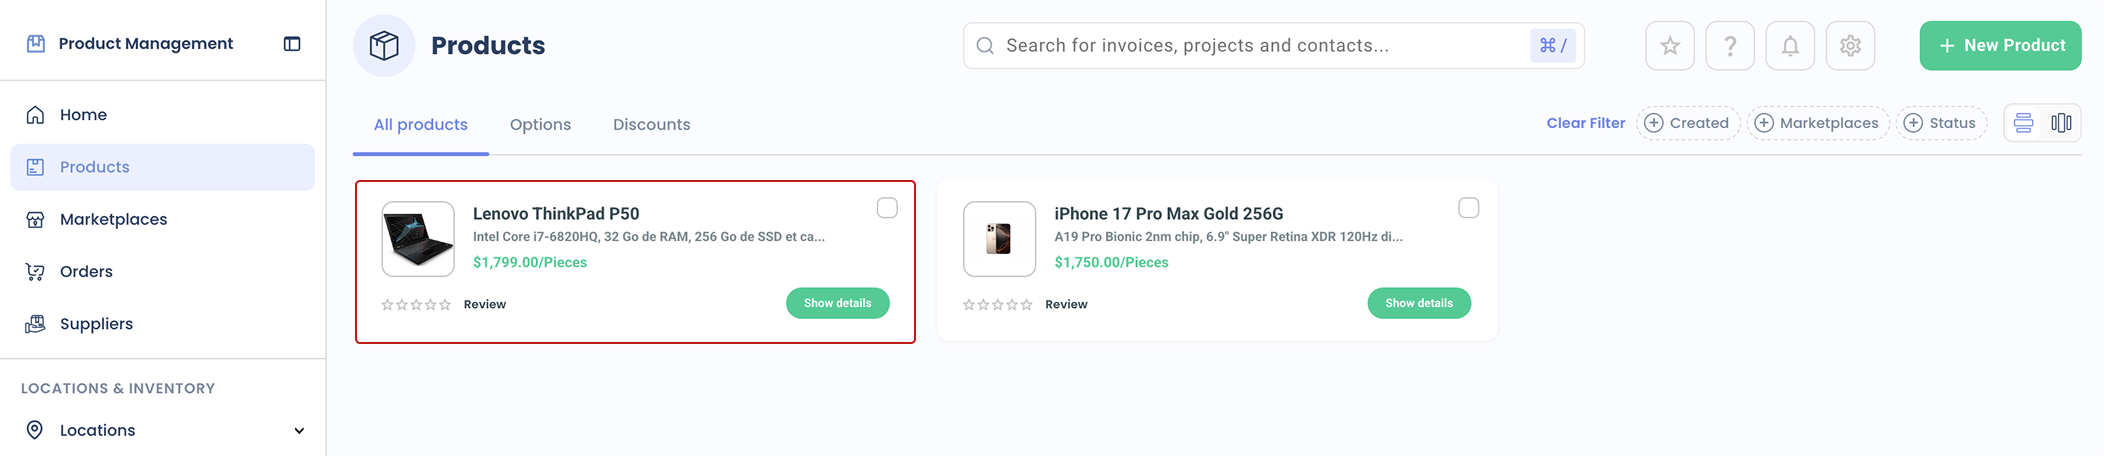
Task: Expand the Locations menu chevron
Action: pyautogui.click(x=299, y=431)
